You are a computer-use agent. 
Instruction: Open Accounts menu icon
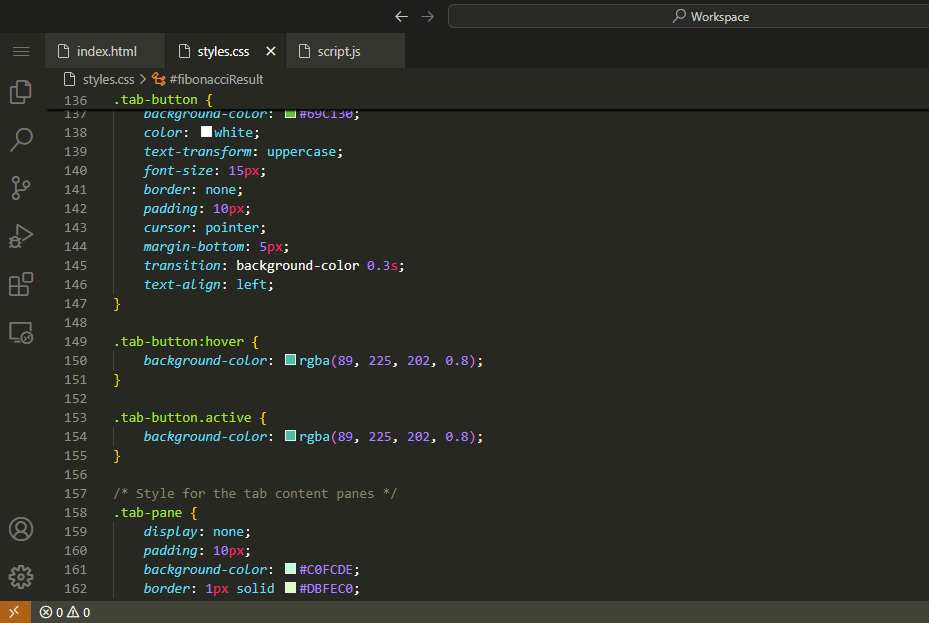21,529
